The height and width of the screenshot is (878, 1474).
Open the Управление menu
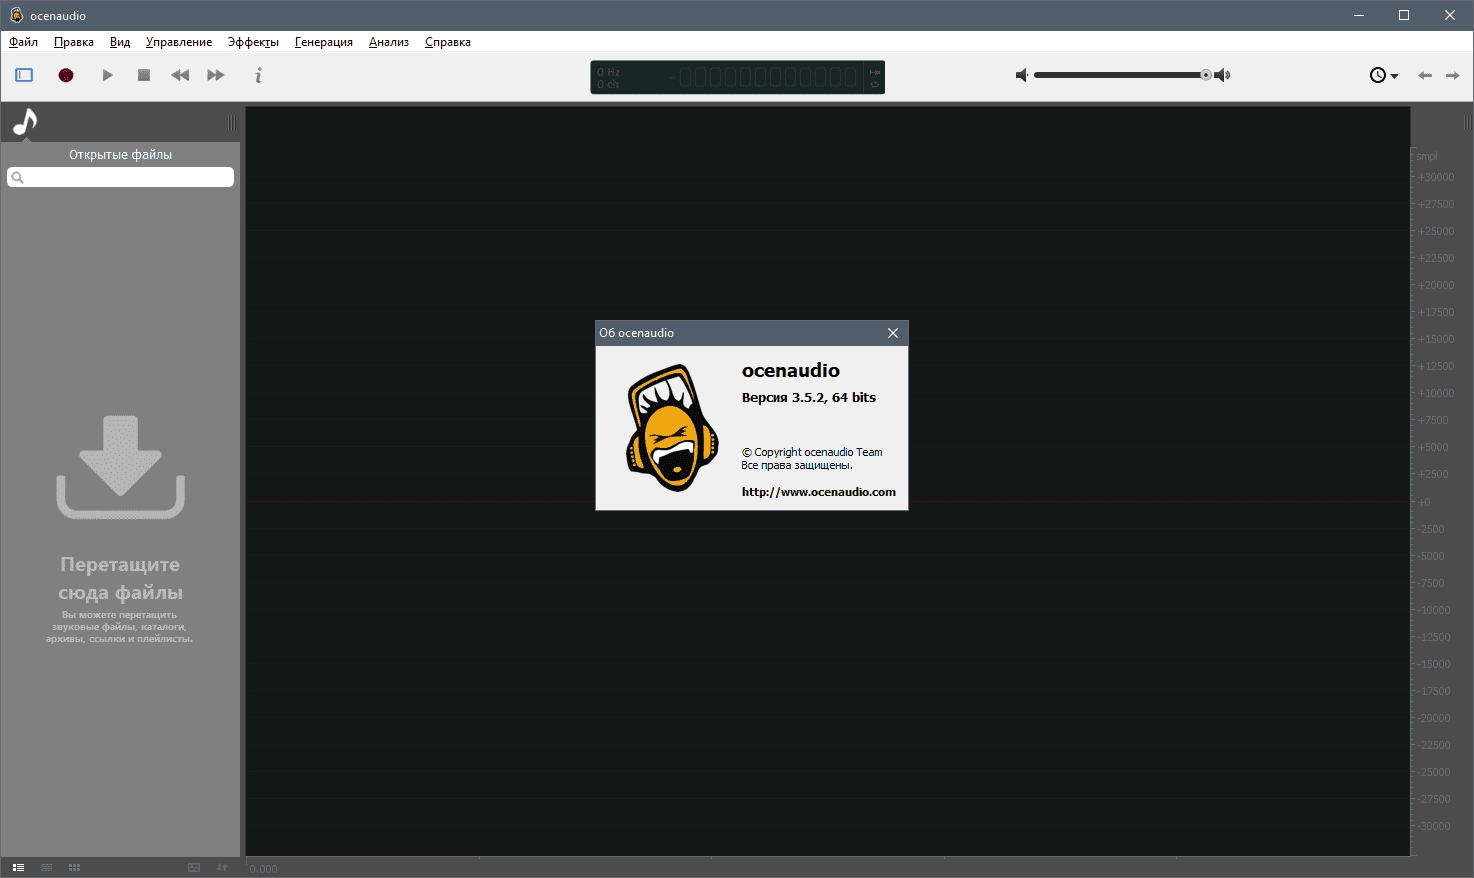pos(179,42)
